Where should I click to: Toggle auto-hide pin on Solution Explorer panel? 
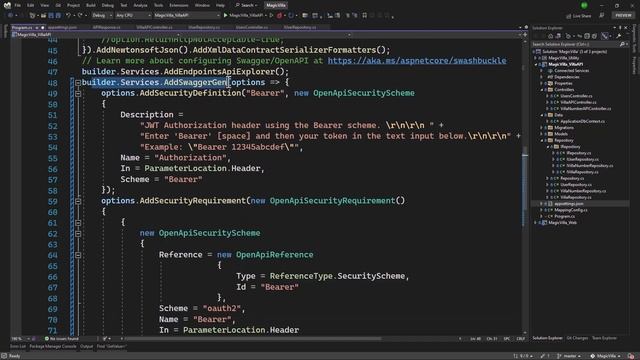tap(620, 28)
